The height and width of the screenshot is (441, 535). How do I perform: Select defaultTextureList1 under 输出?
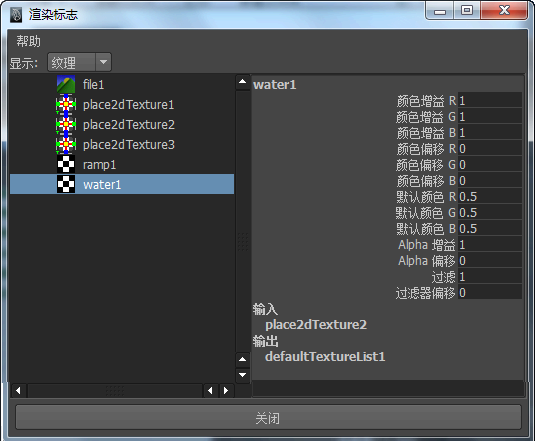(325, 357)
